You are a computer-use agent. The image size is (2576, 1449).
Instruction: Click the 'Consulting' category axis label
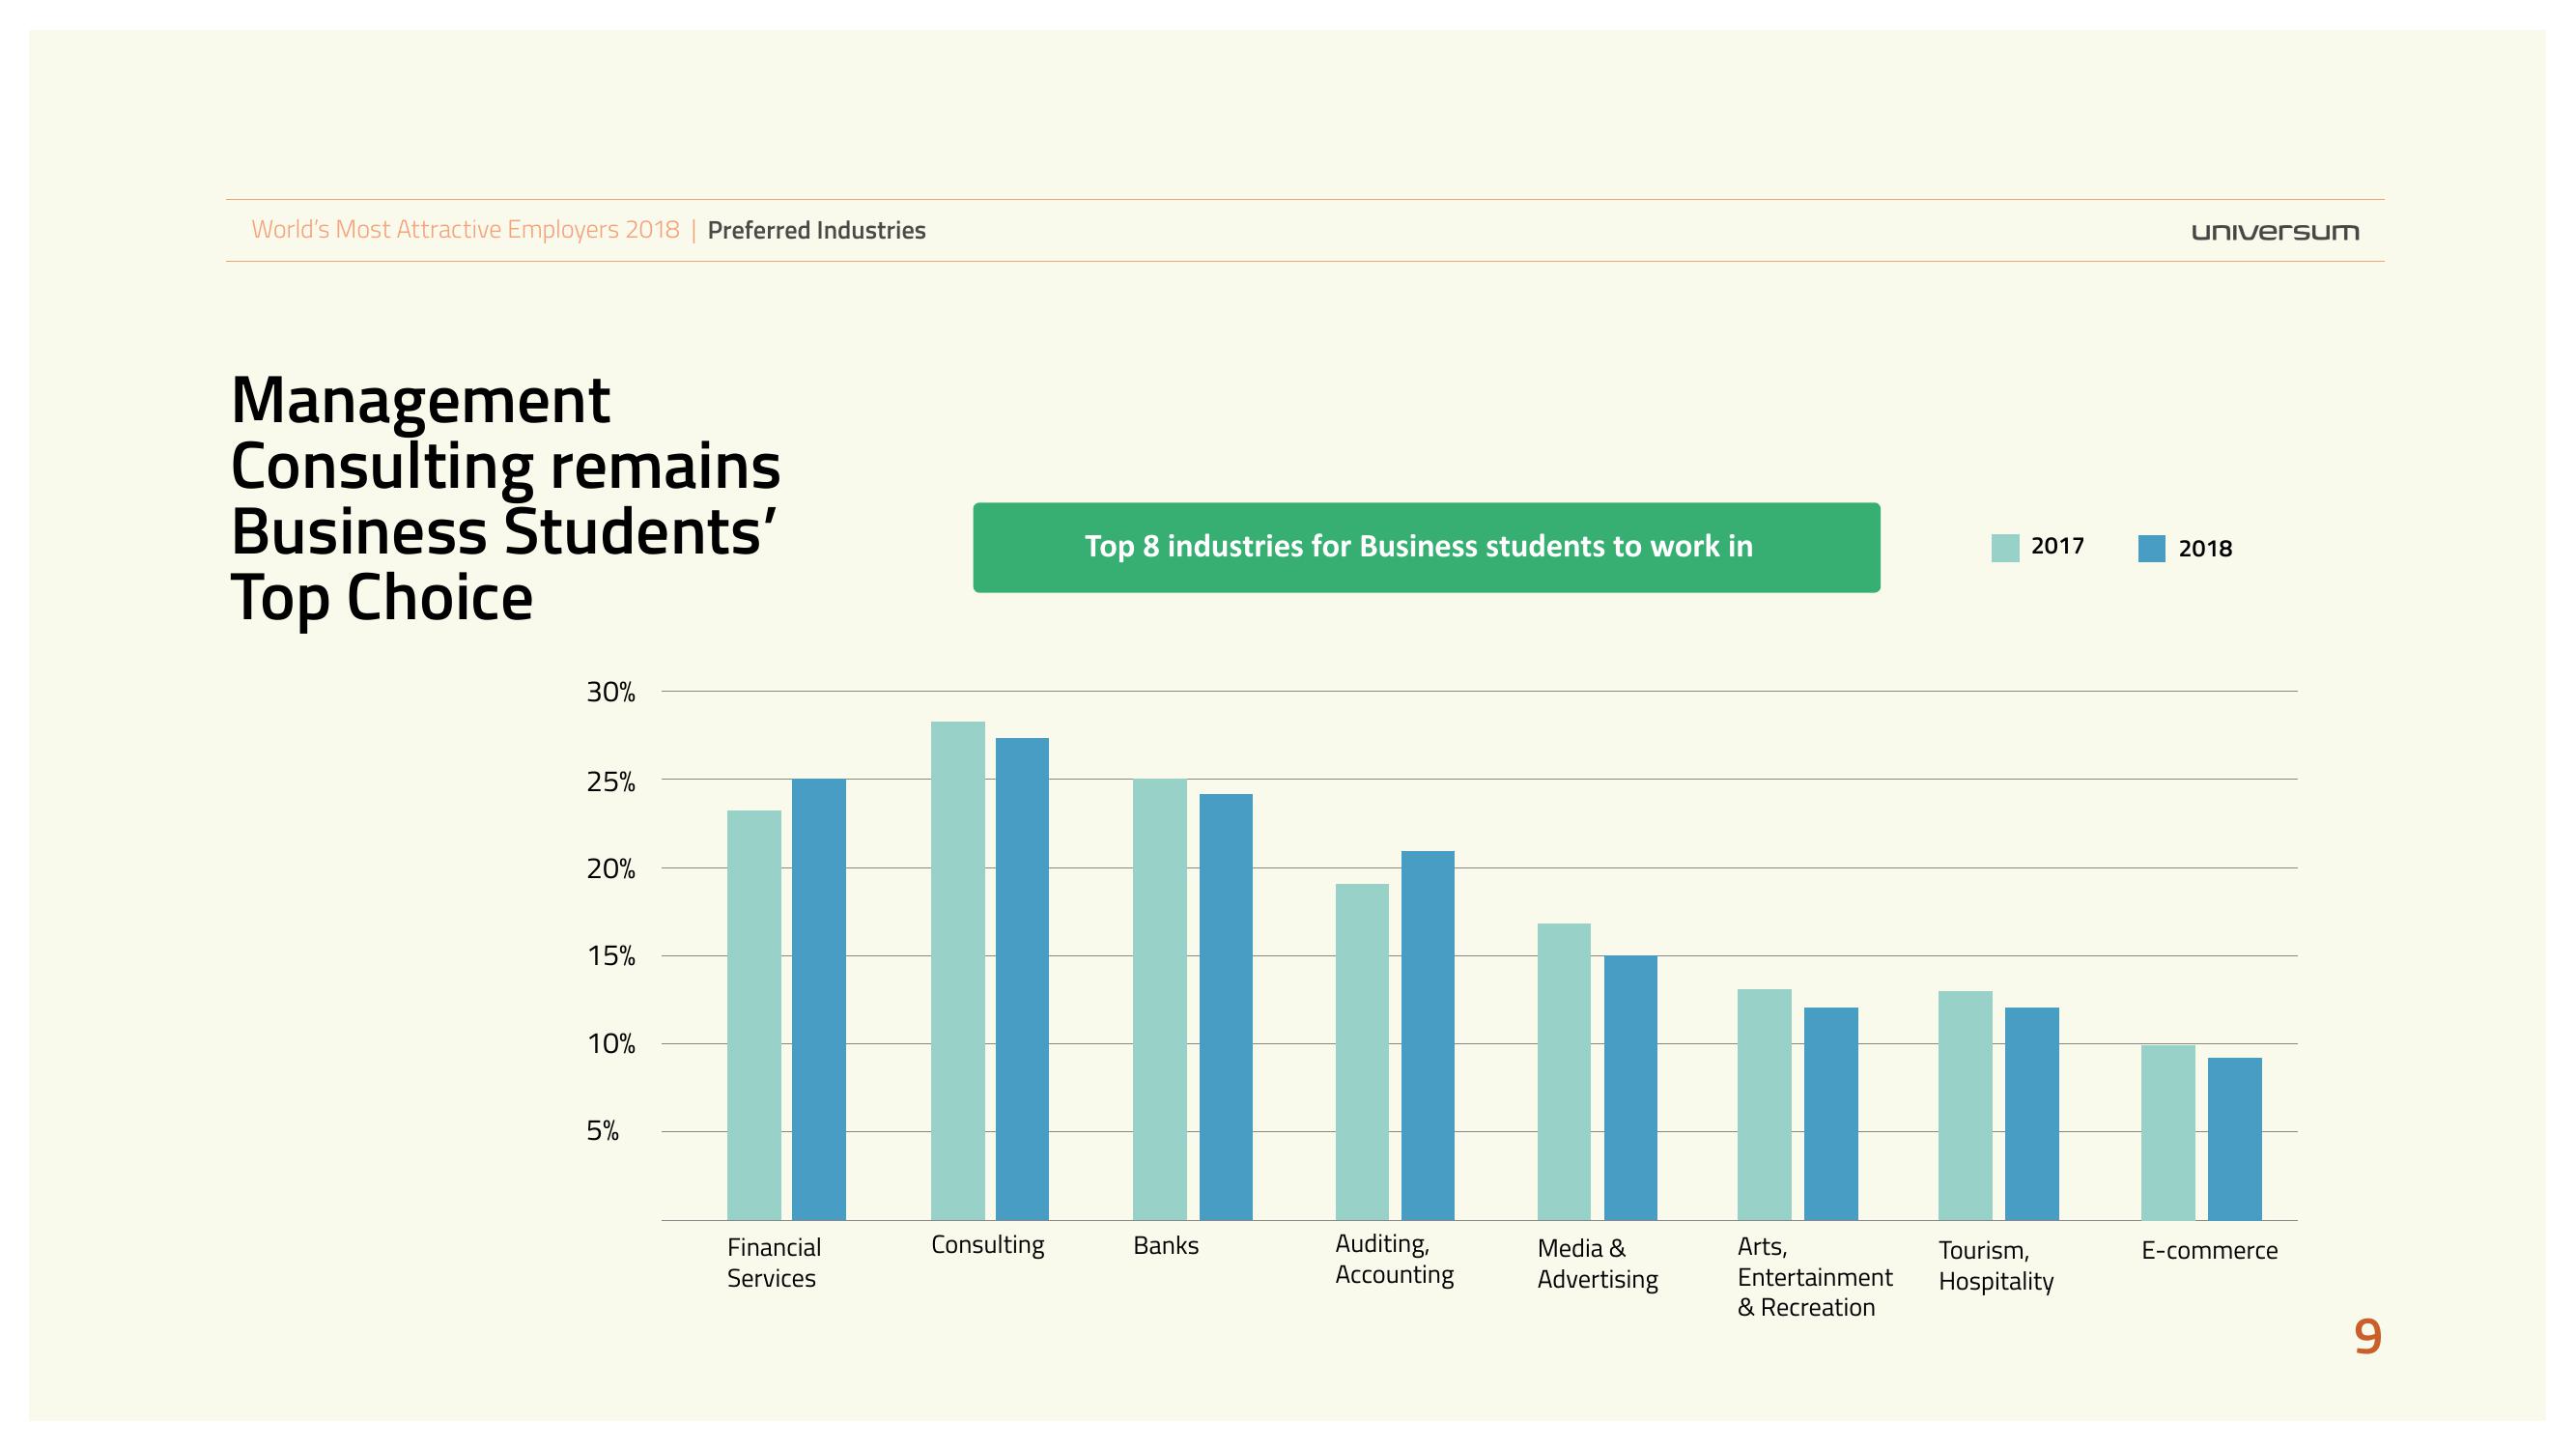tap(987, 1245)
